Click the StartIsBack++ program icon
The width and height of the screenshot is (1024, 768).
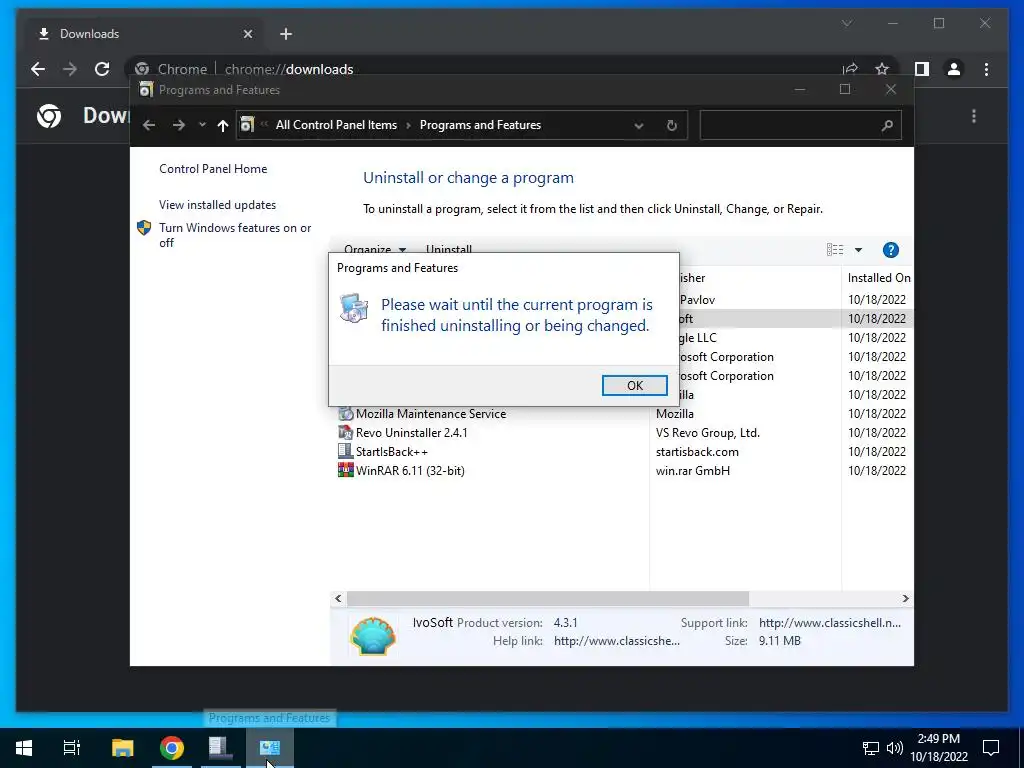(x=345, y=451)
